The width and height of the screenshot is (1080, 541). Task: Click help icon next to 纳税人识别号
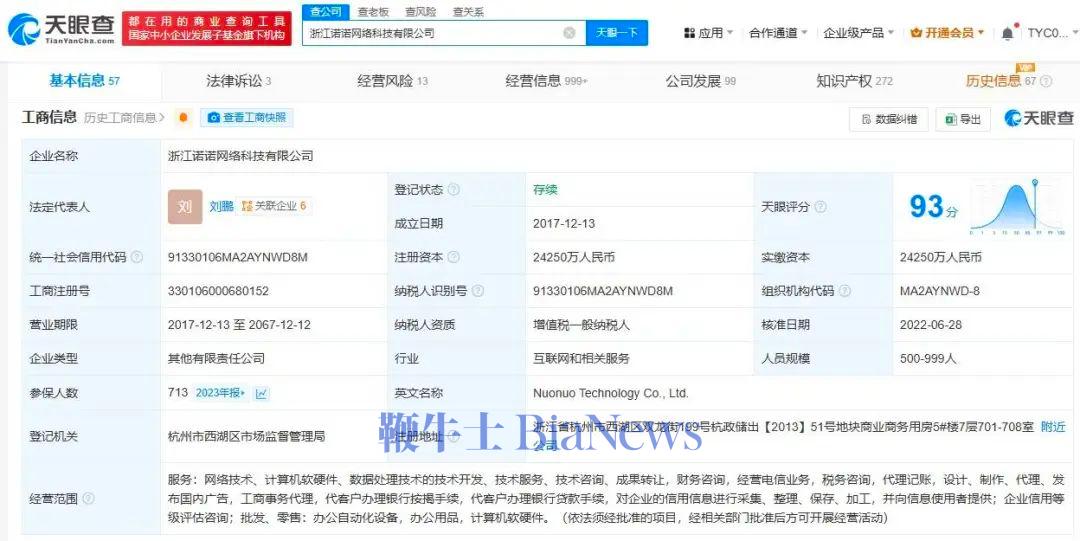477,291
